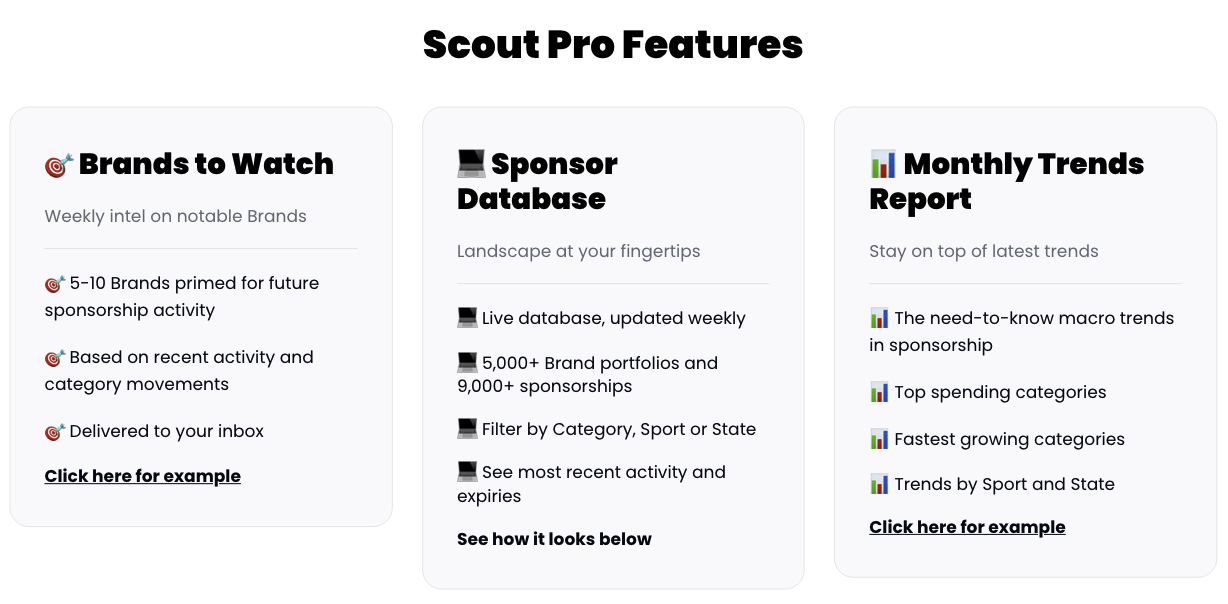This screenshot has width=1228, height=604.
Task: Open Monthly Trends 'Click here for example' link
Action: click(x=967, y=527)
